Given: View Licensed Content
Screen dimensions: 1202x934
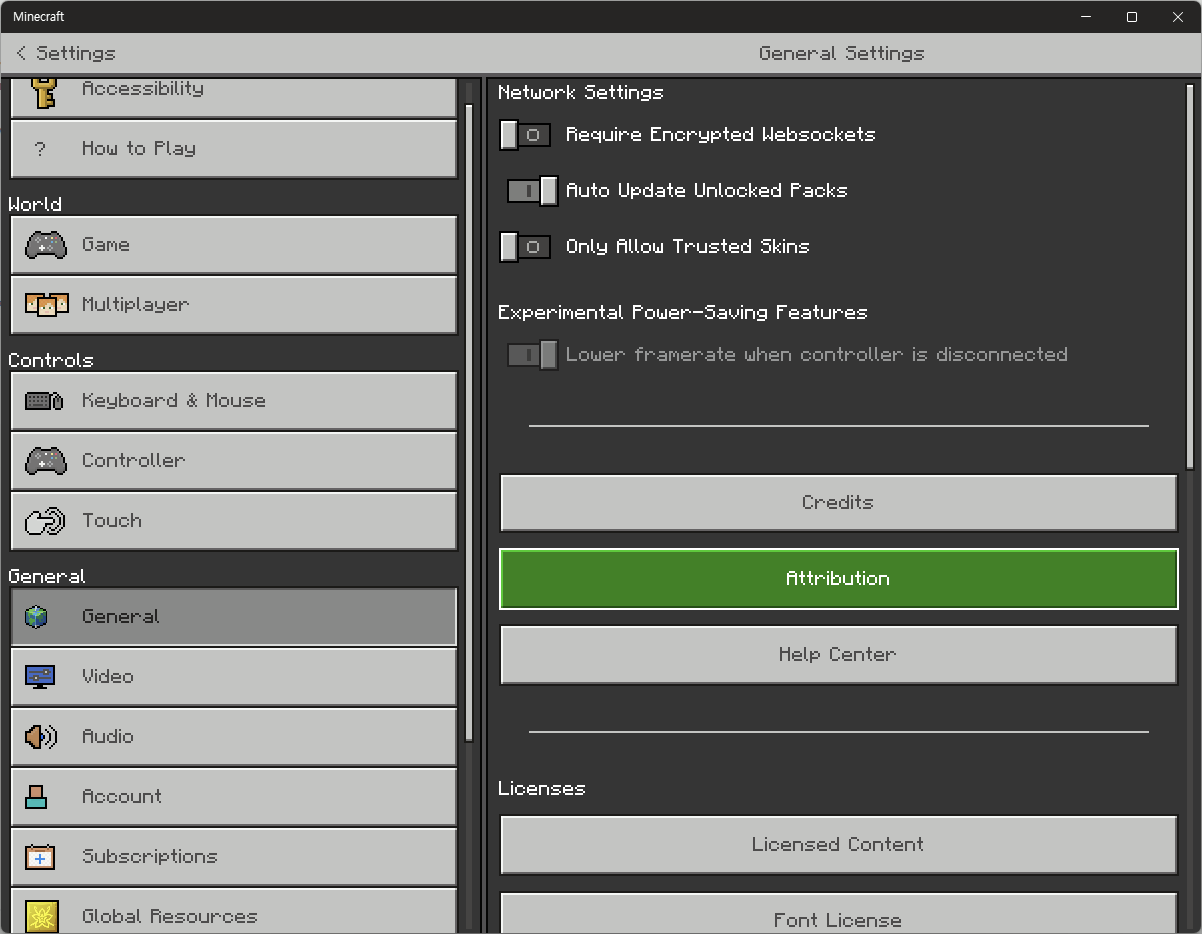Looking at the screenshot, I should (838, 845).
